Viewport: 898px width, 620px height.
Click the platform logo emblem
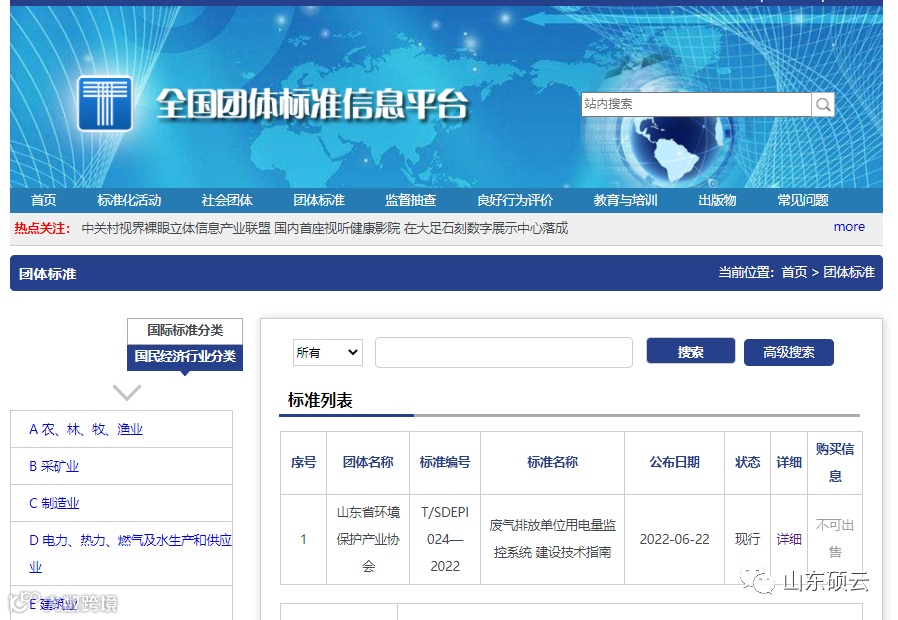click(105, 104)
